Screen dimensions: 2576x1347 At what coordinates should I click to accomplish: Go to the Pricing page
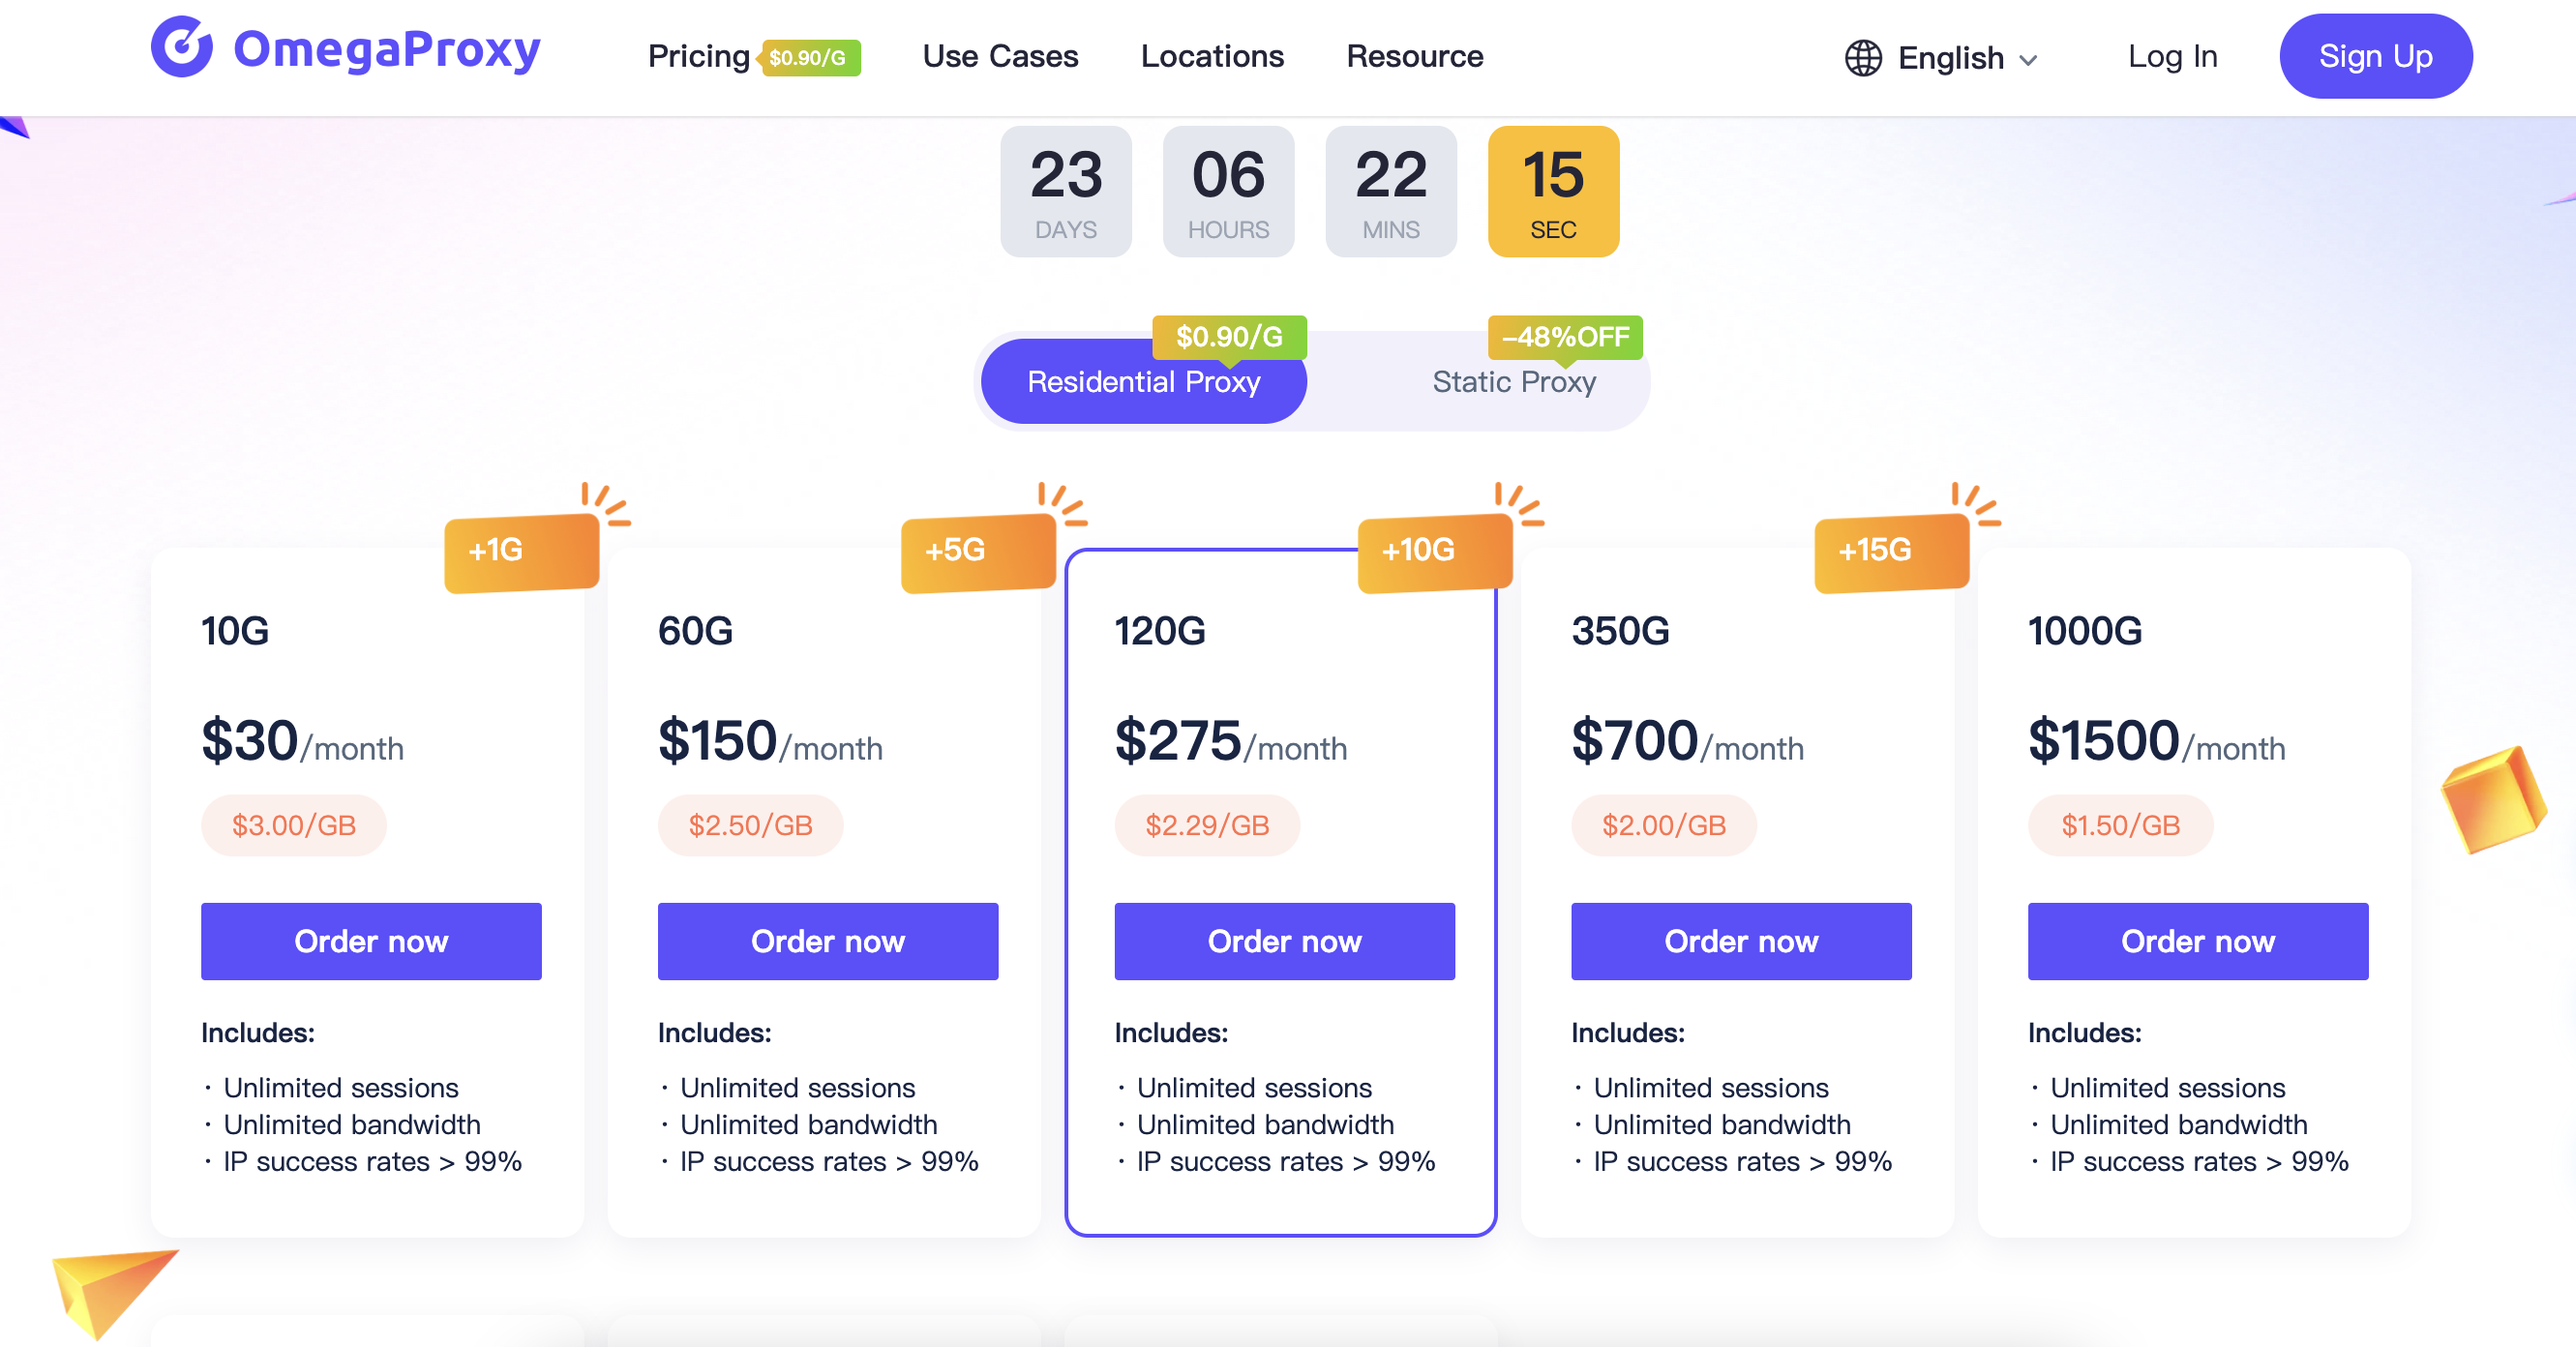point(698,57)
